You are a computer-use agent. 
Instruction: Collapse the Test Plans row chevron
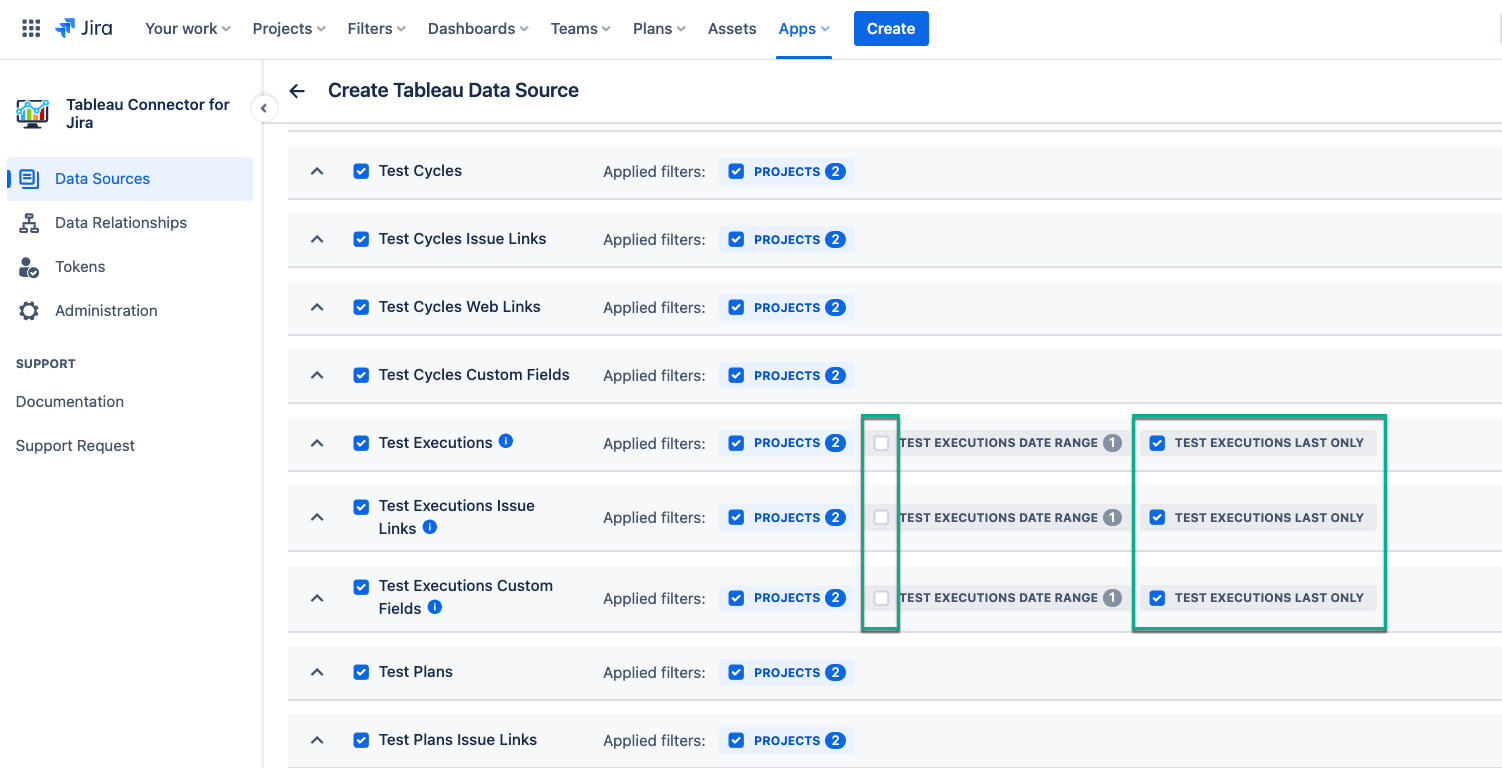tap(317, 672)
